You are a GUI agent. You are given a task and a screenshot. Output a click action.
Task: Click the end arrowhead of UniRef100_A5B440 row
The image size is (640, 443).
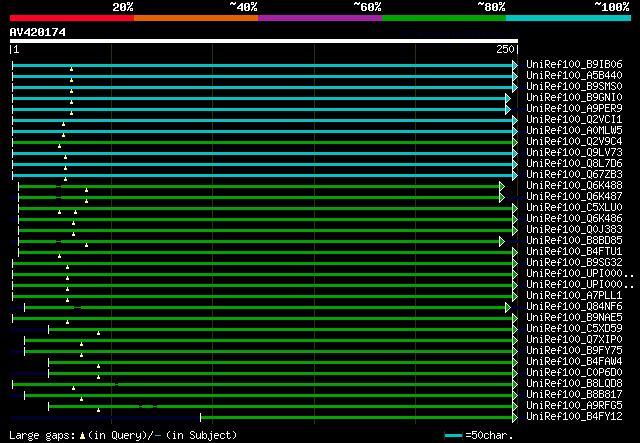coord(515,76)
